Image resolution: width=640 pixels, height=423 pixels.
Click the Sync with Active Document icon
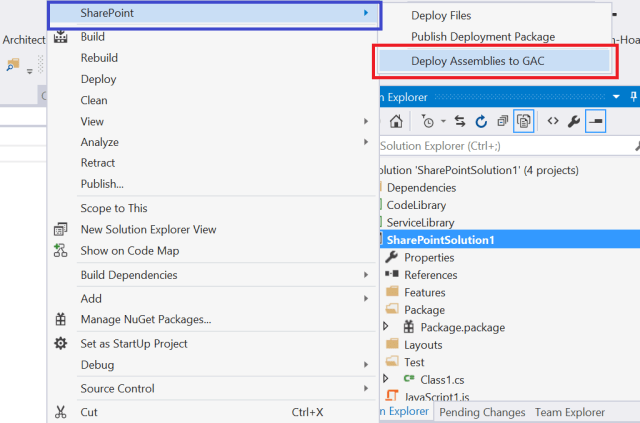click(460, 122)
